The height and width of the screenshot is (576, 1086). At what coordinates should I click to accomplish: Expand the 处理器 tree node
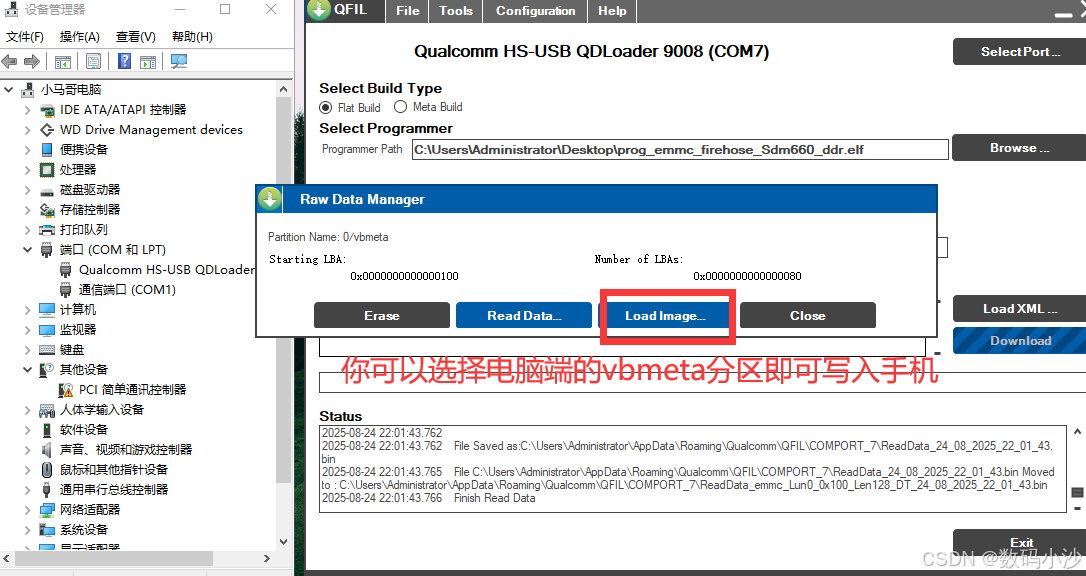click(x=28, y=170)
